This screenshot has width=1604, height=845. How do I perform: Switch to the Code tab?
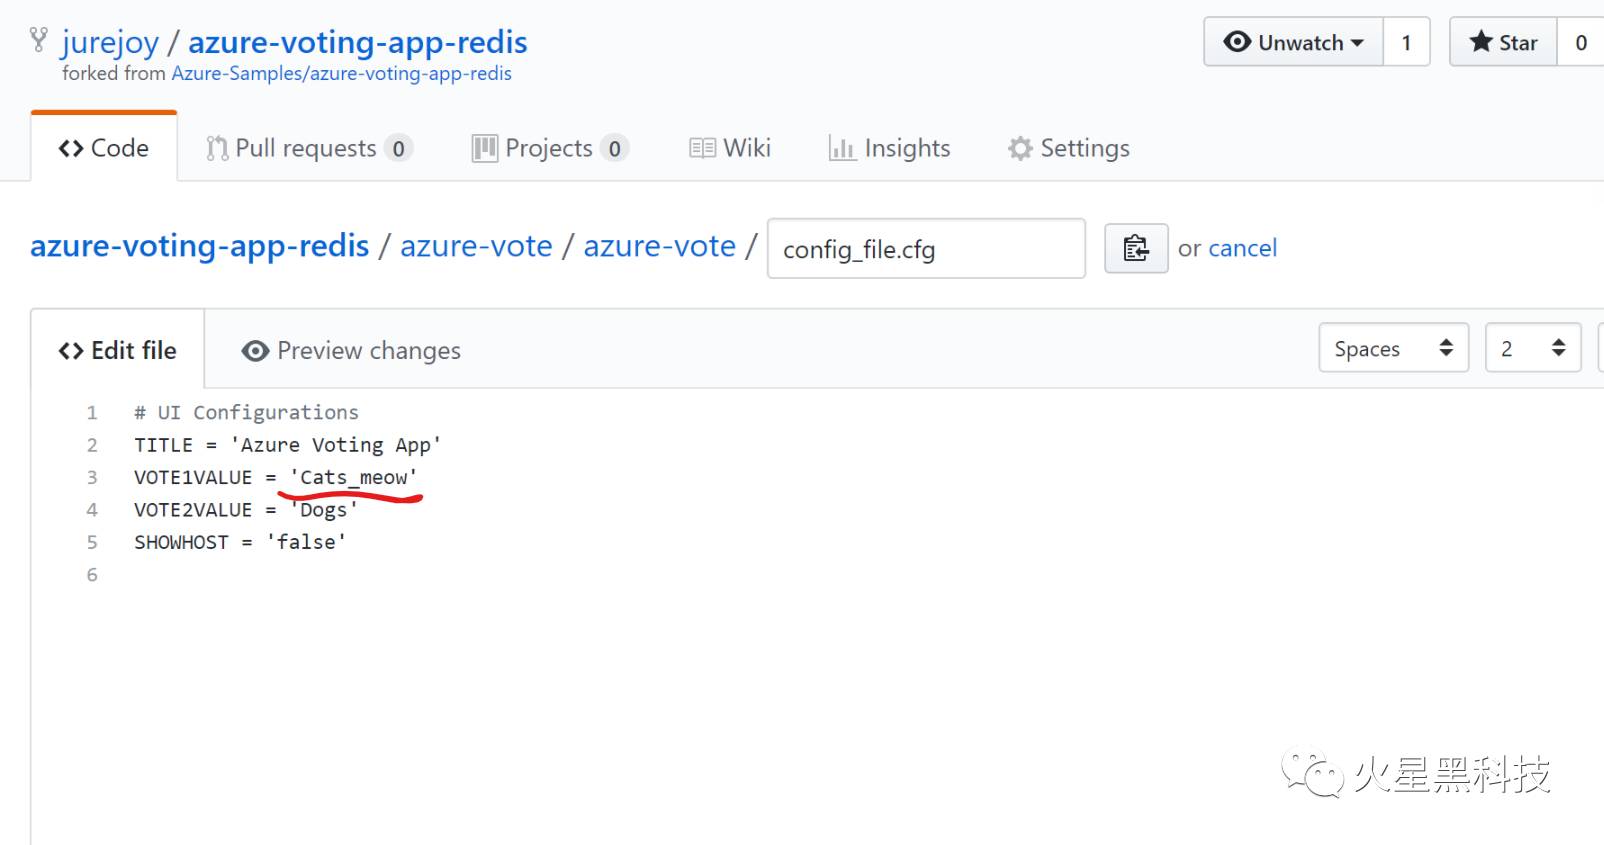point(104,148)
